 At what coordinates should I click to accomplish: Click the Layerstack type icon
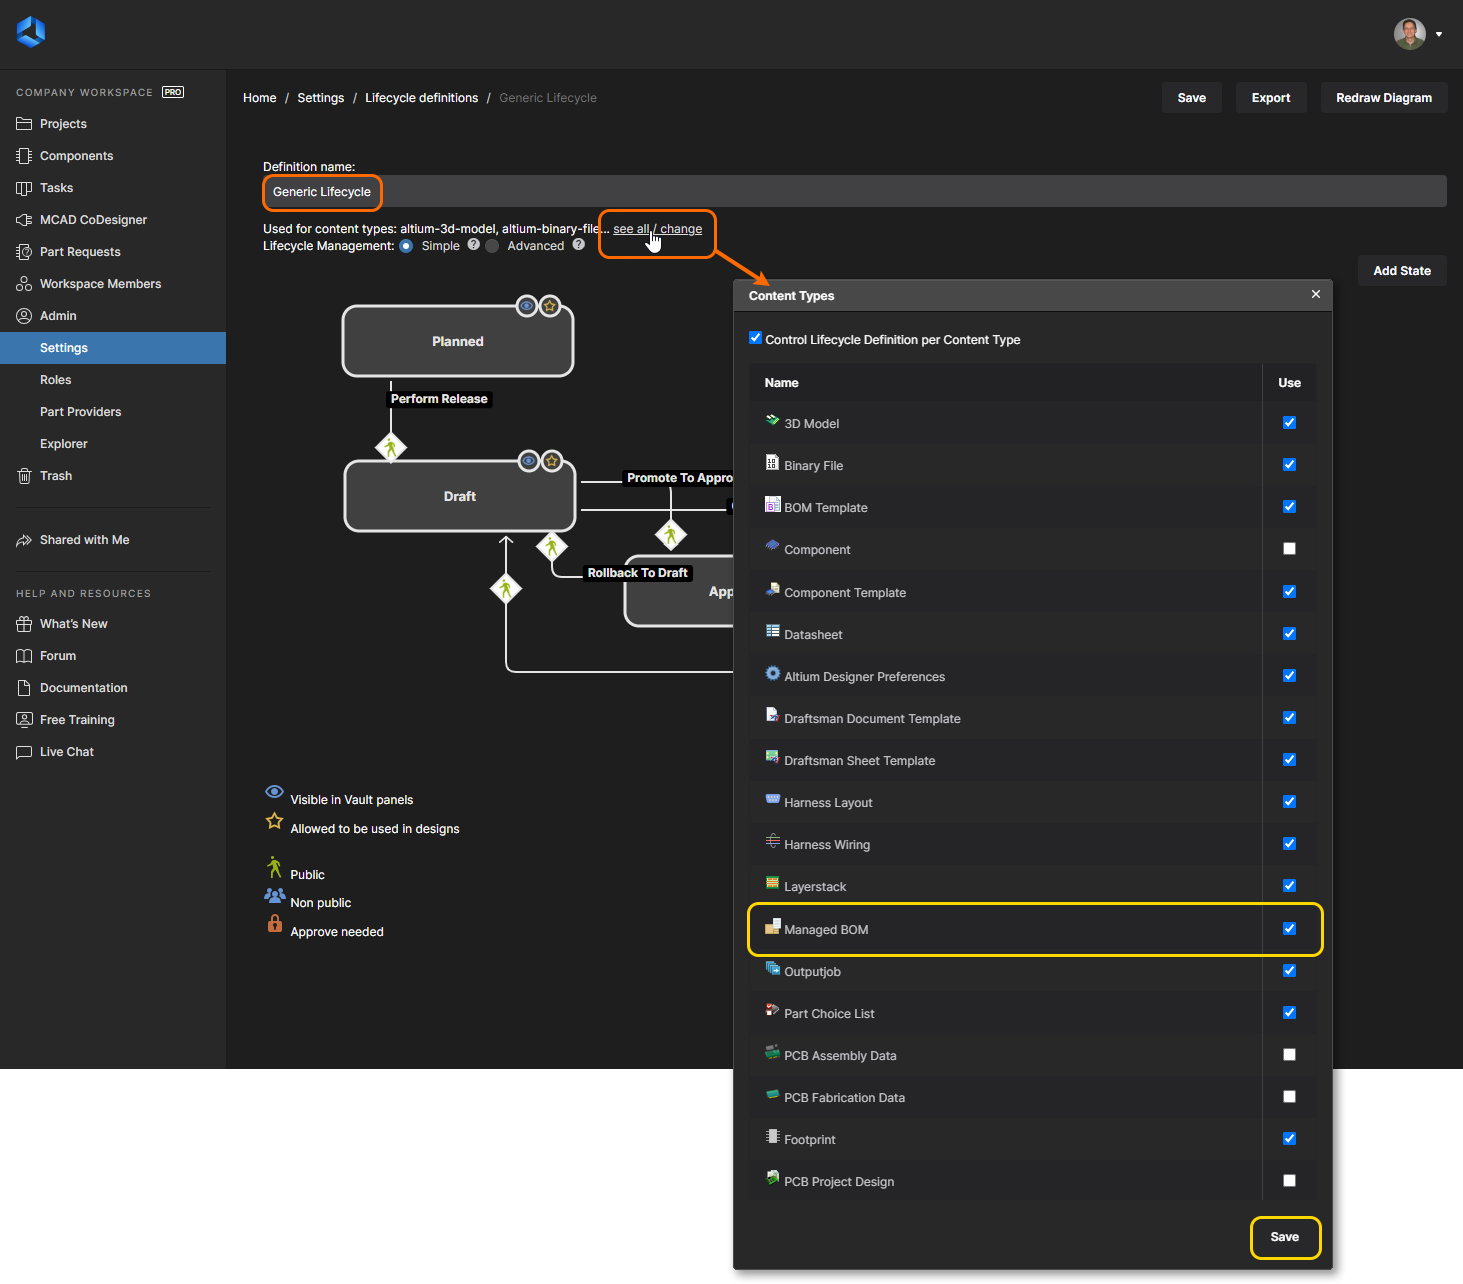point(772,884)
